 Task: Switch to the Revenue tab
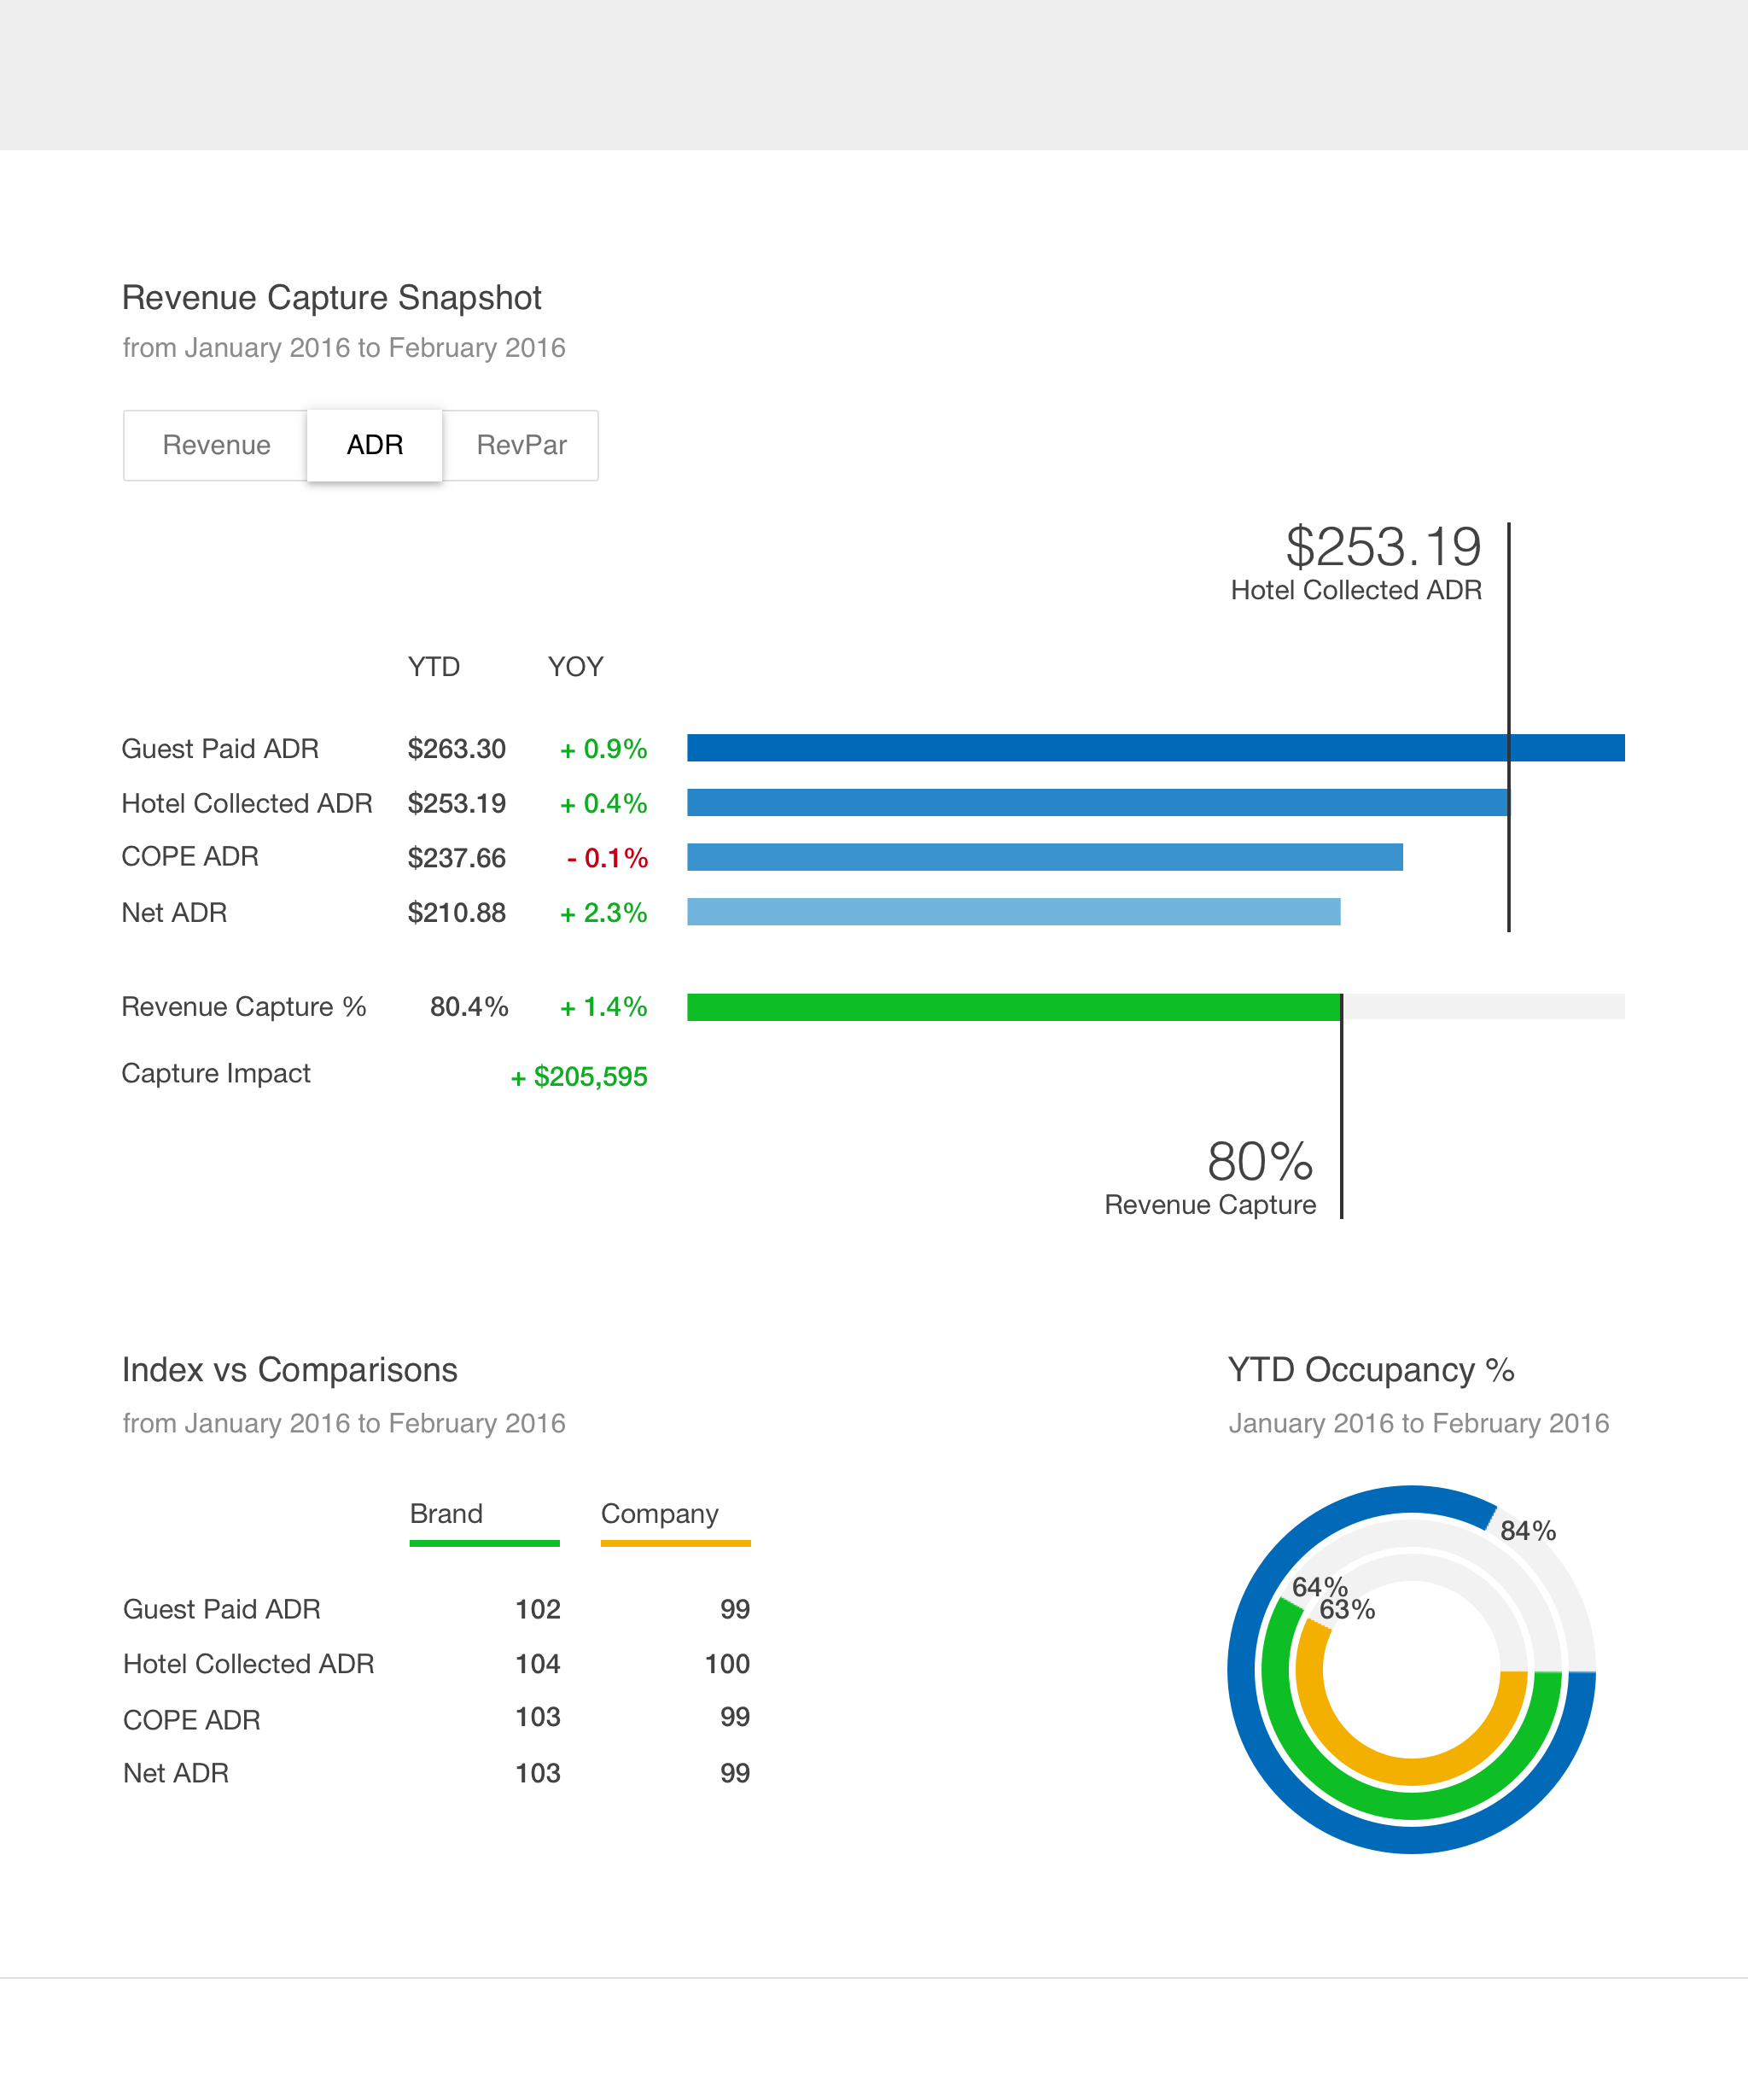tap(216, 445)
